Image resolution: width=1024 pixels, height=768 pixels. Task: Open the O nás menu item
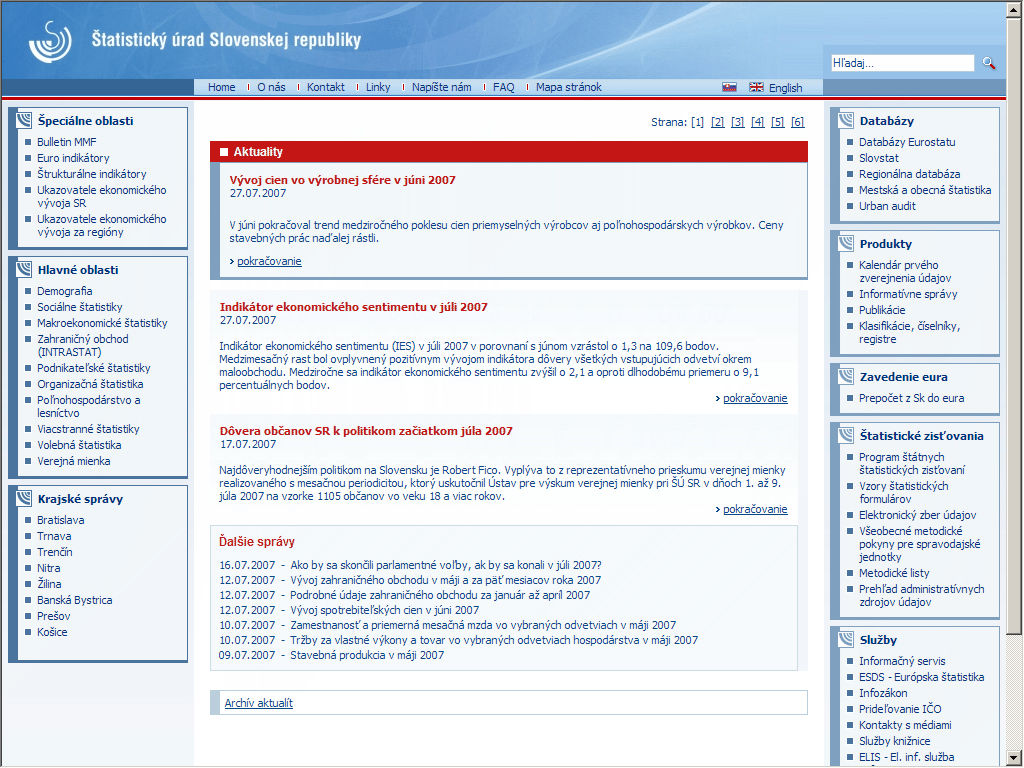271,87
